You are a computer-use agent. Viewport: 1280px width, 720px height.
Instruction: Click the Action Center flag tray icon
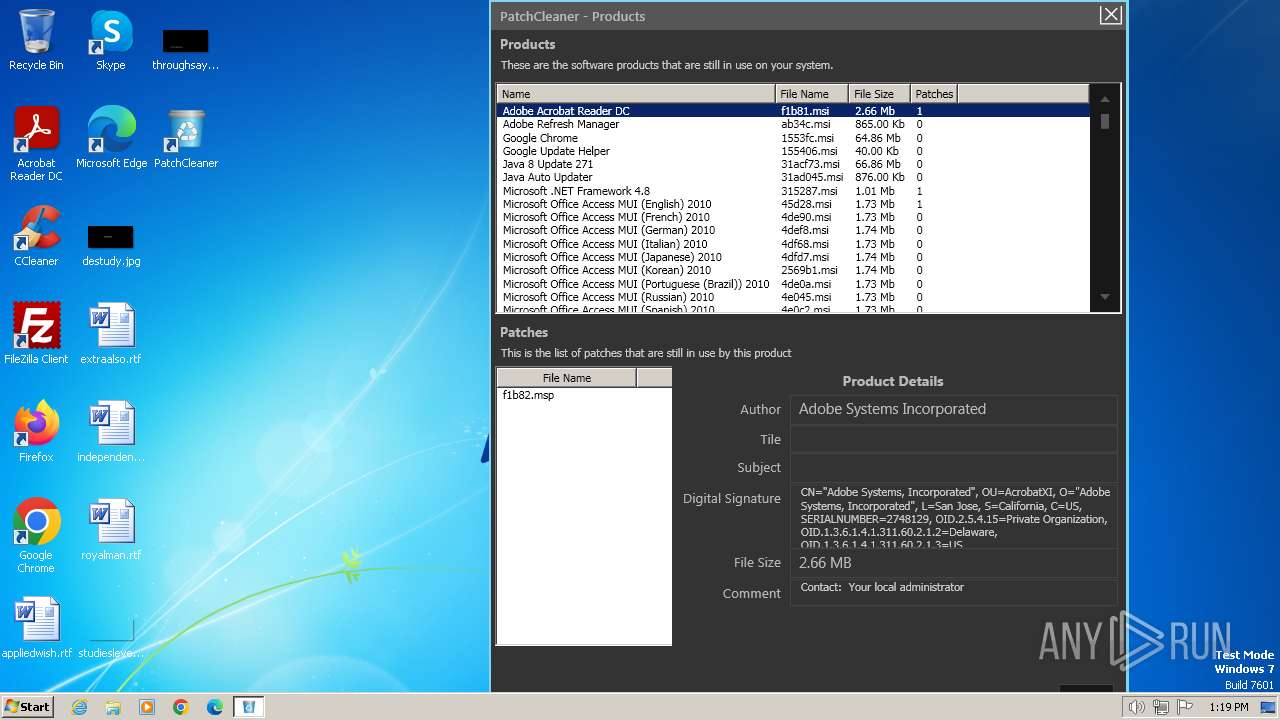[x=1185, y=707]
